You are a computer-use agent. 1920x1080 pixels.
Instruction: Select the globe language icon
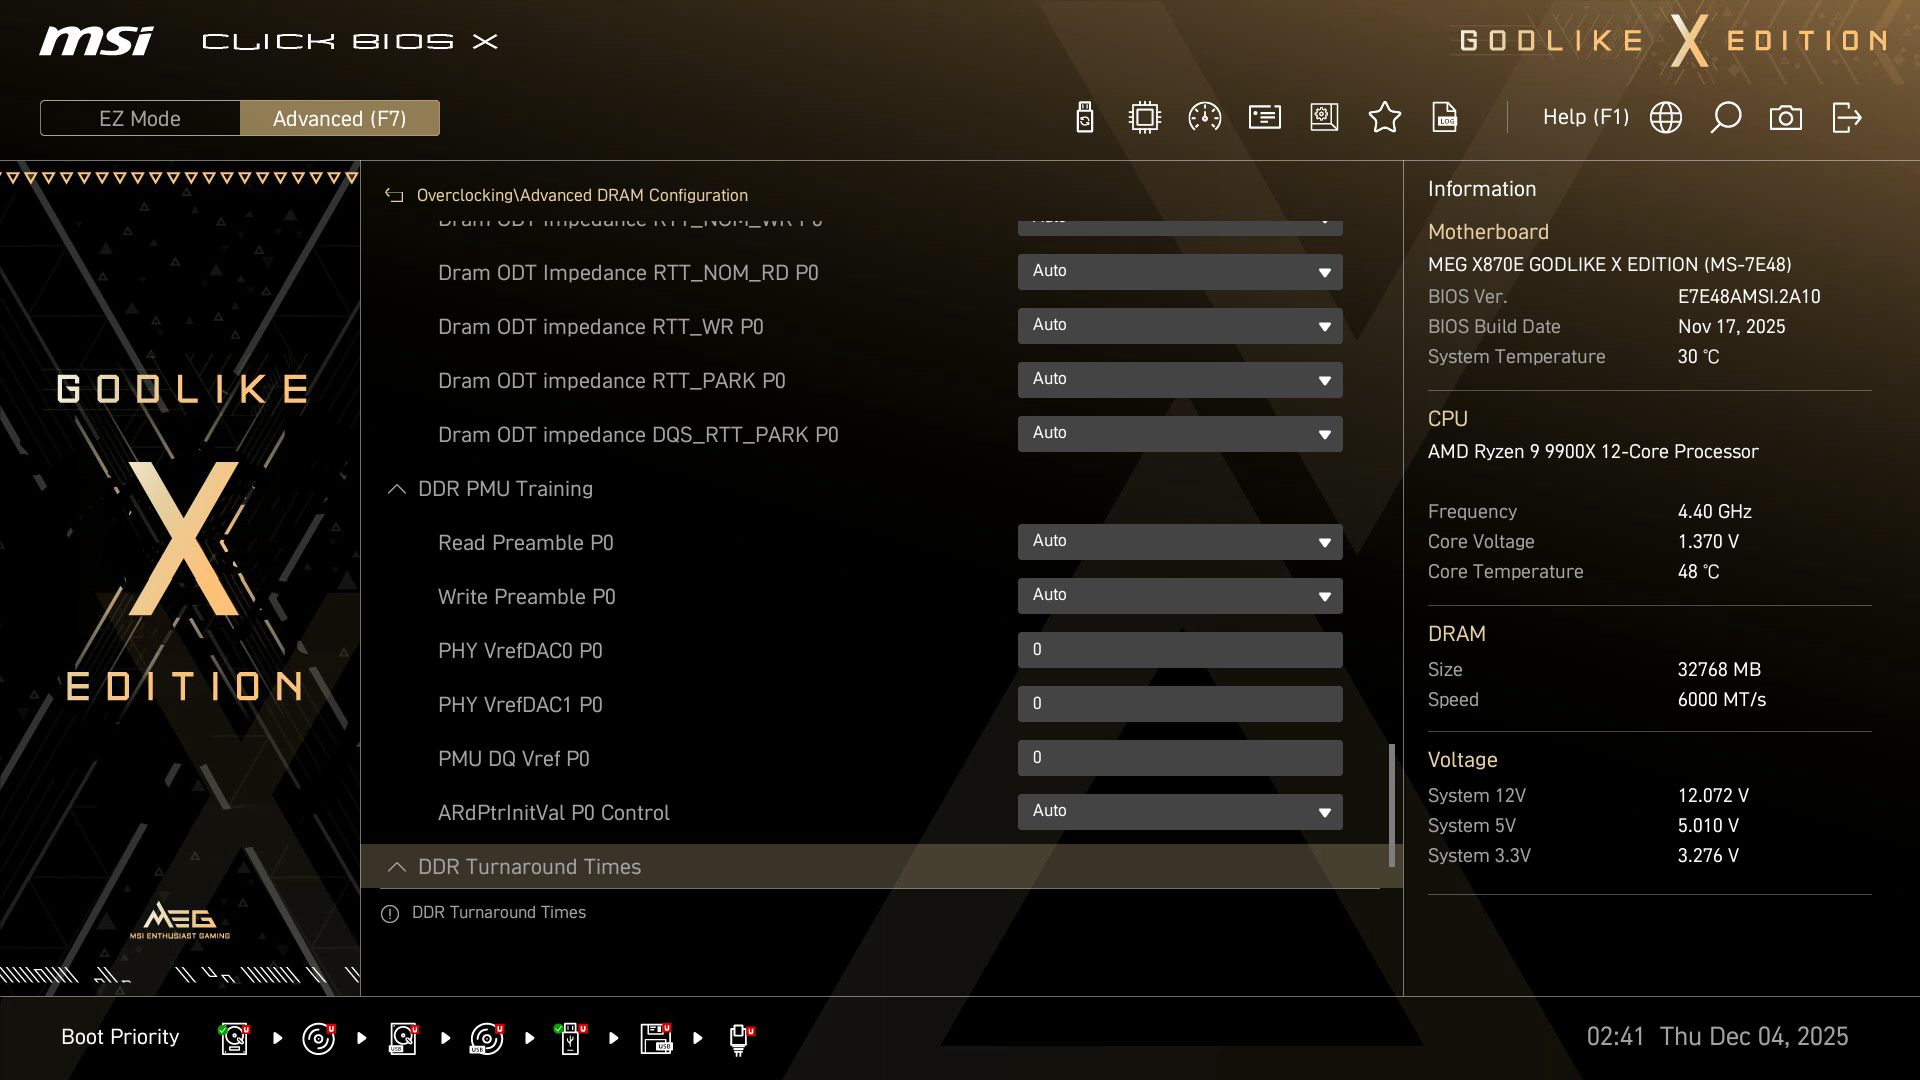click(x=1665, y=117)
